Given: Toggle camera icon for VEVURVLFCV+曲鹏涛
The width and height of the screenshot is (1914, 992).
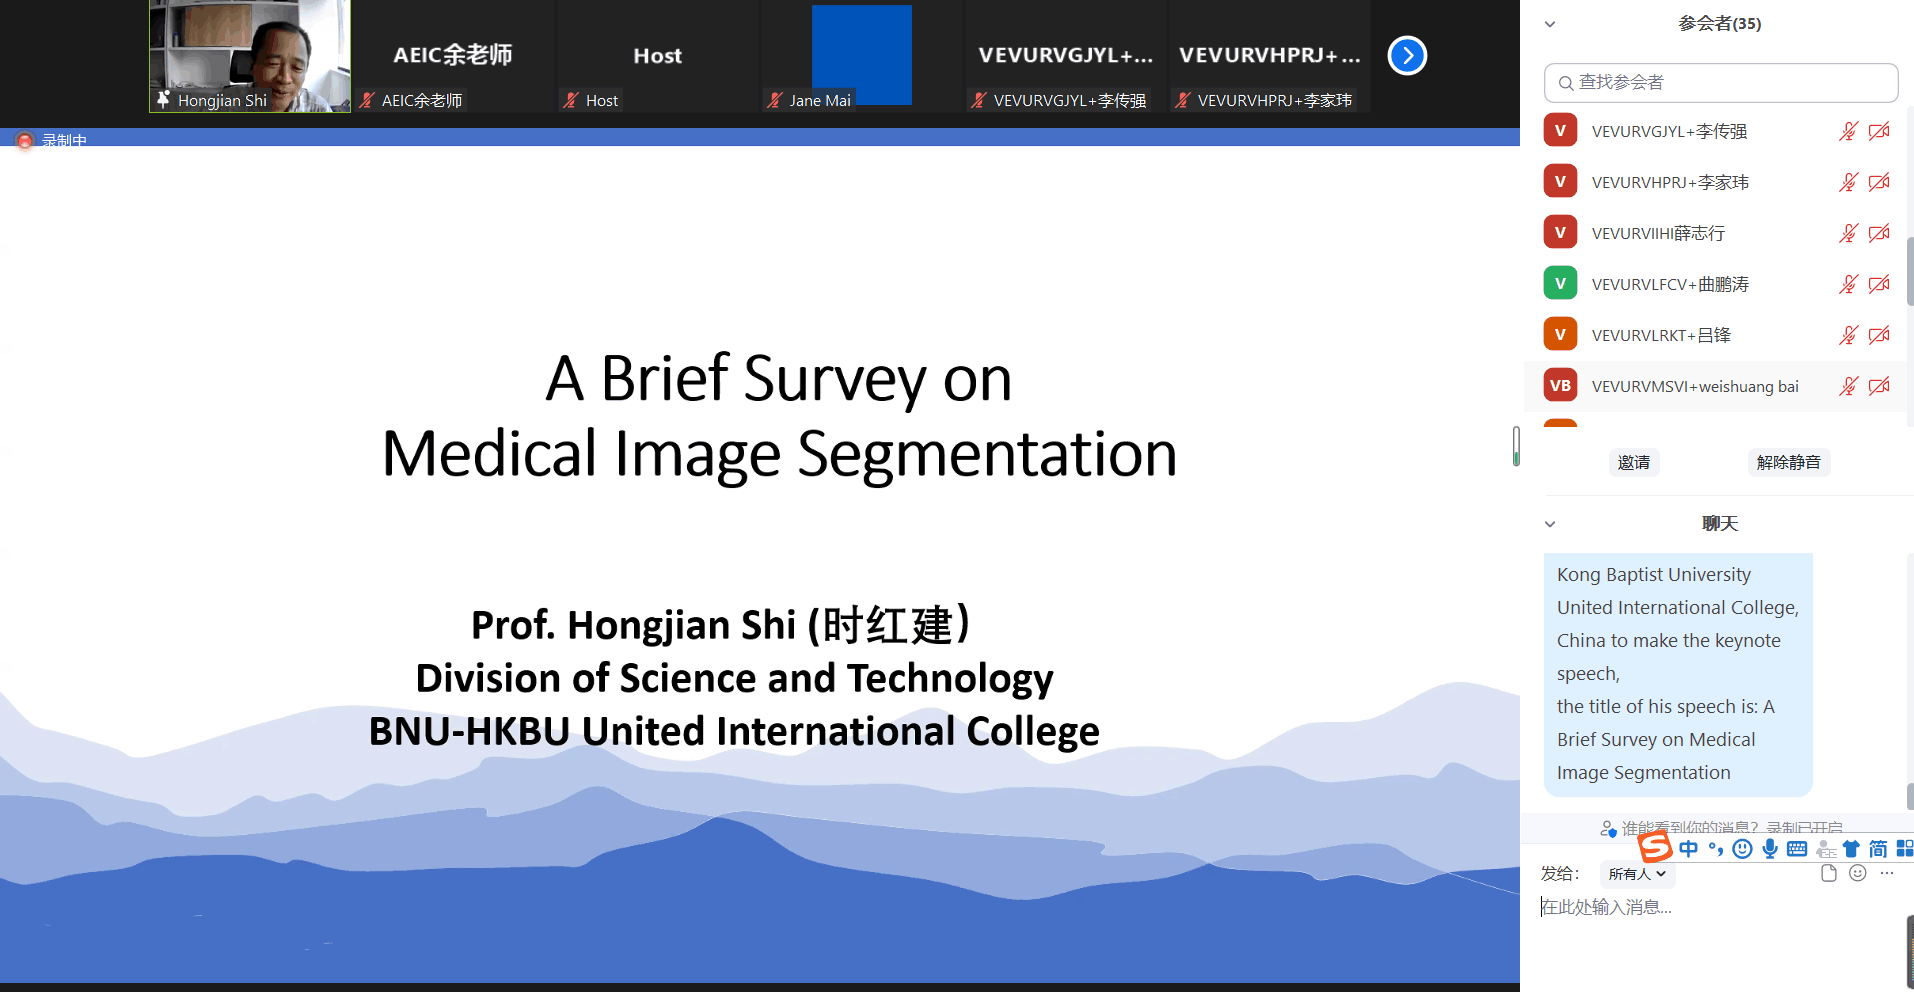Looking at the screenshot, I should pyautogui.click(x=1879, y=284).
